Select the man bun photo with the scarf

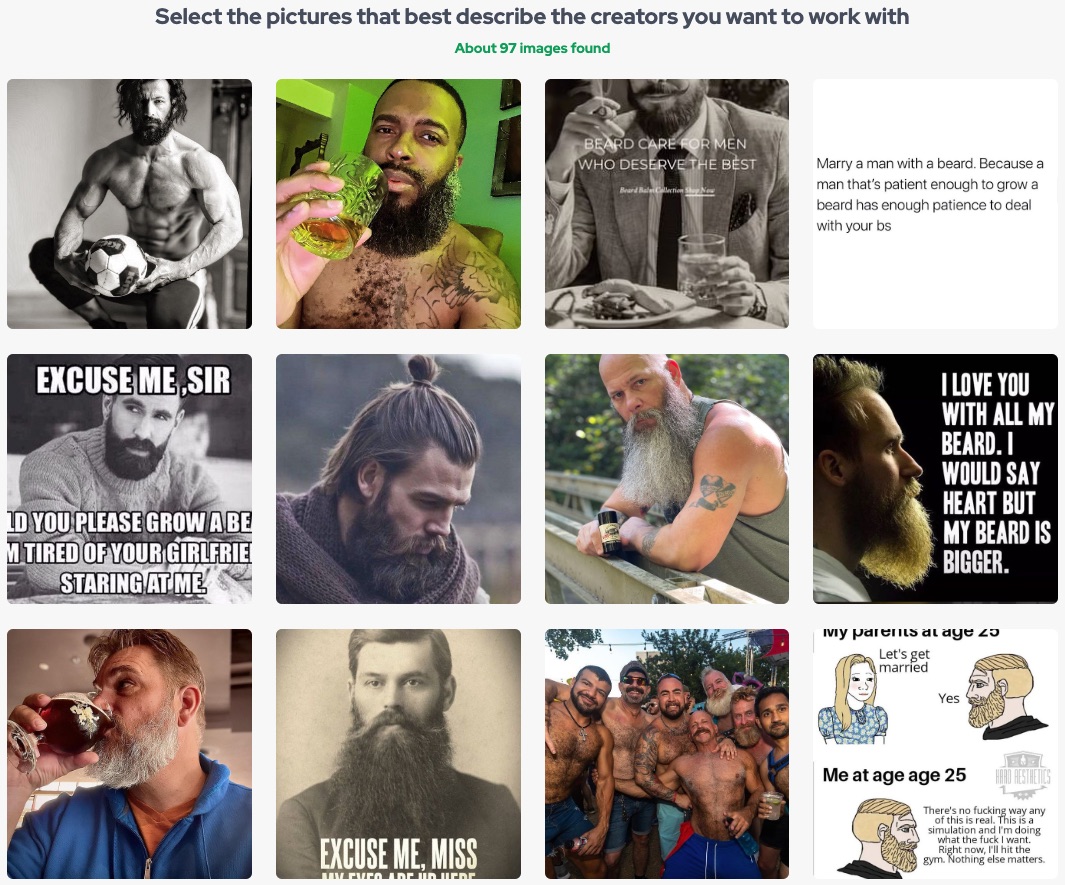(398, 478)
